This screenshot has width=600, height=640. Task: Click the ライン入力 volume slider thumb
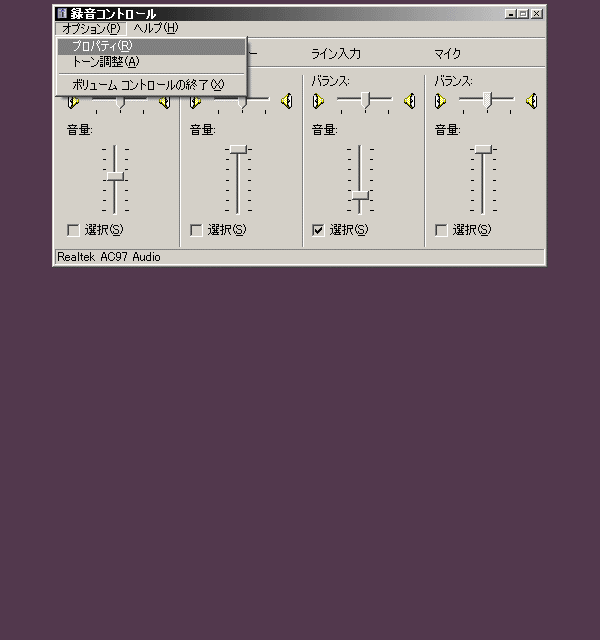tap(360, 195)
